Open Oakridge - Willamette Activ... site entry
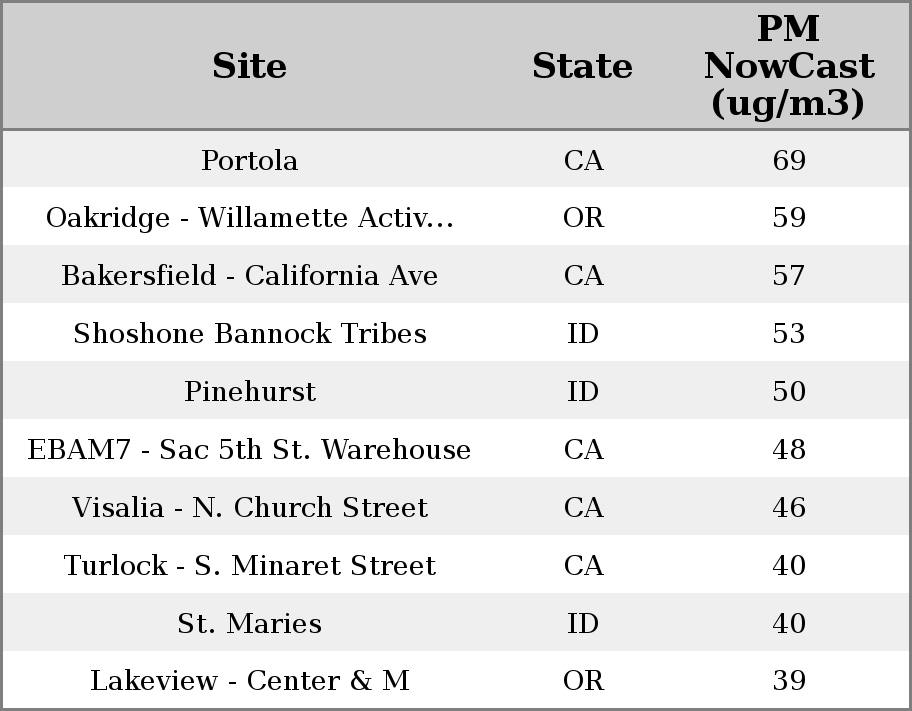 (x=249, y=218)
